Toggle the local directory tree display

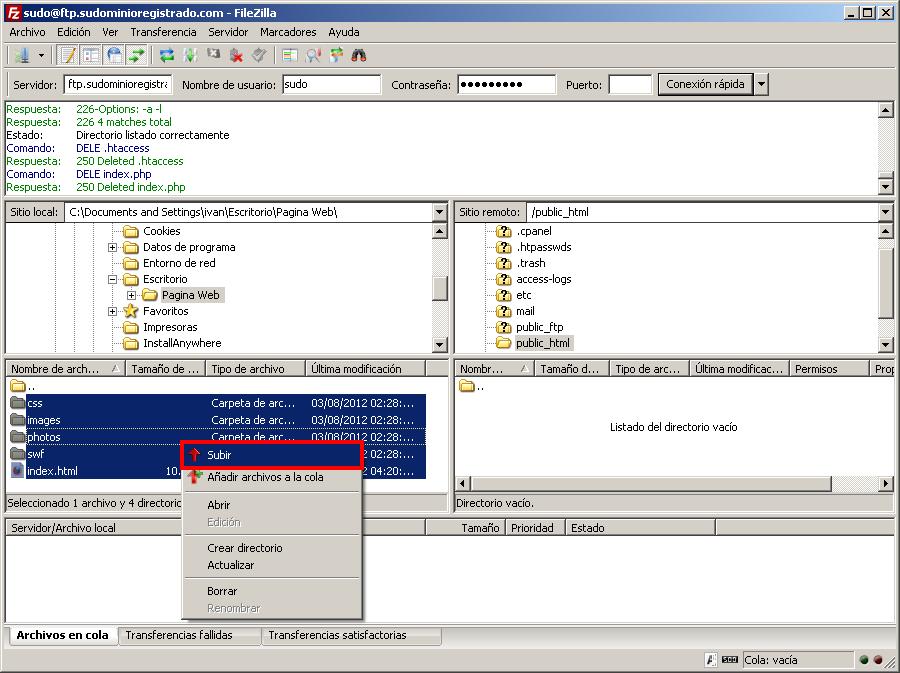(91, 55)
